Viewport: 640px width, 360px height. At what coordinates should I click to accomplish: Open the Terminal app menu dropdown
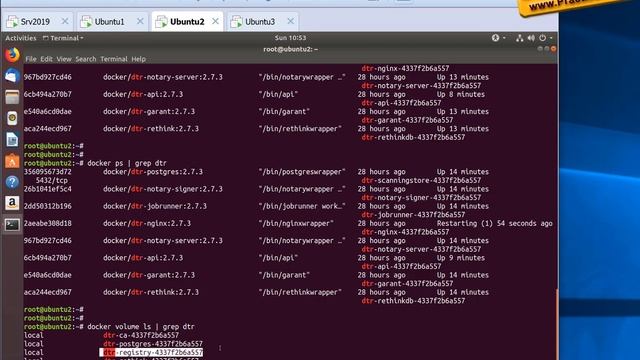pyautogui.click(x=63, y=38)
